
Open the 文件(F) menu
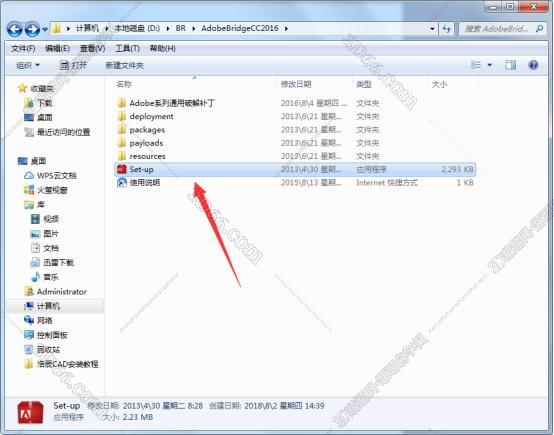[23, 48]
